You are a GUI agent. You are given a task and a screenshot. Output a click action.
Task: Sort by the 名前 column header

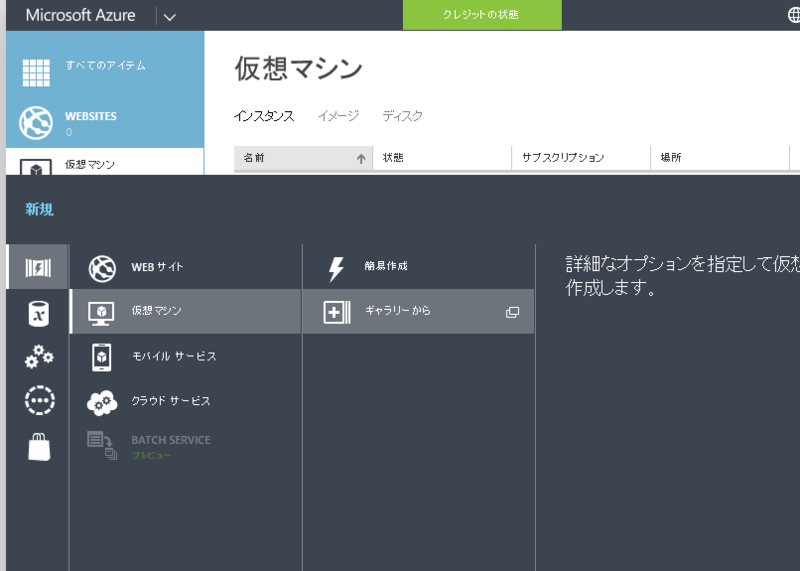coord(304,158)
